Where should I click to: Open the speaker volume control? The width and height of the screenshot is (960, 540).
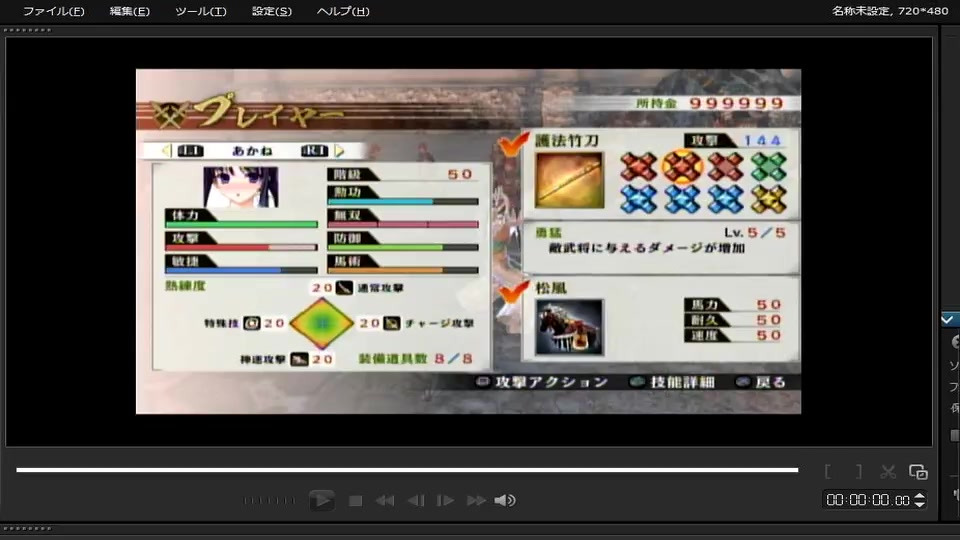(504, 501)
